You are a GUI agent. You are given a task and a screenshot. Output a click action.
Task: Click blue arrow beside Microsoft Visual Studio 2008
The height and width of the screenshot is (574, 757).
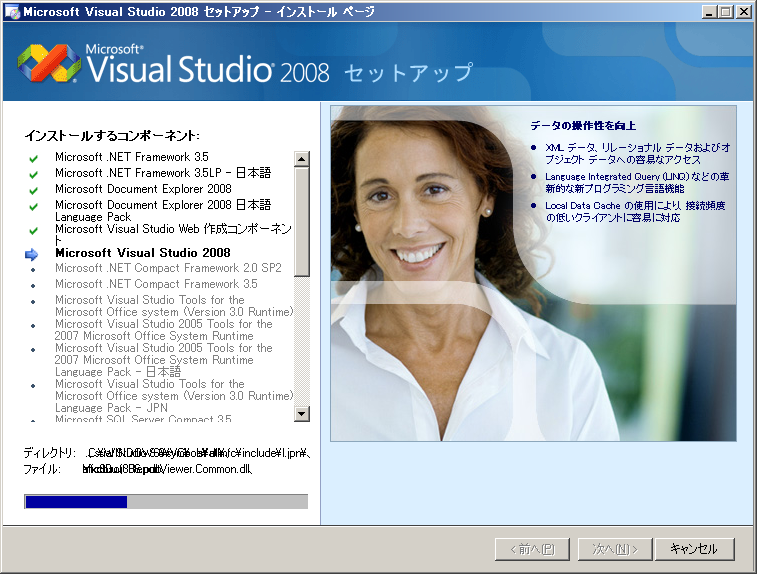tap(32, 254)
